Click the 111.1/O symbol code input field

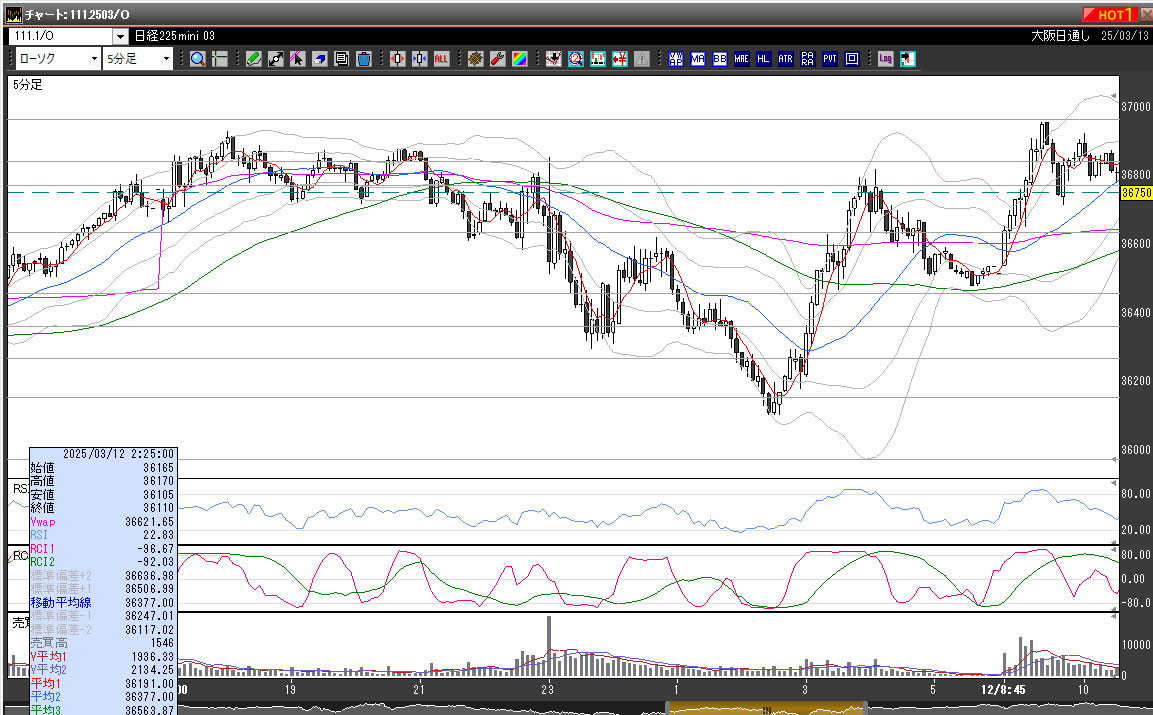pyautogui.click(x=60, y=36)
